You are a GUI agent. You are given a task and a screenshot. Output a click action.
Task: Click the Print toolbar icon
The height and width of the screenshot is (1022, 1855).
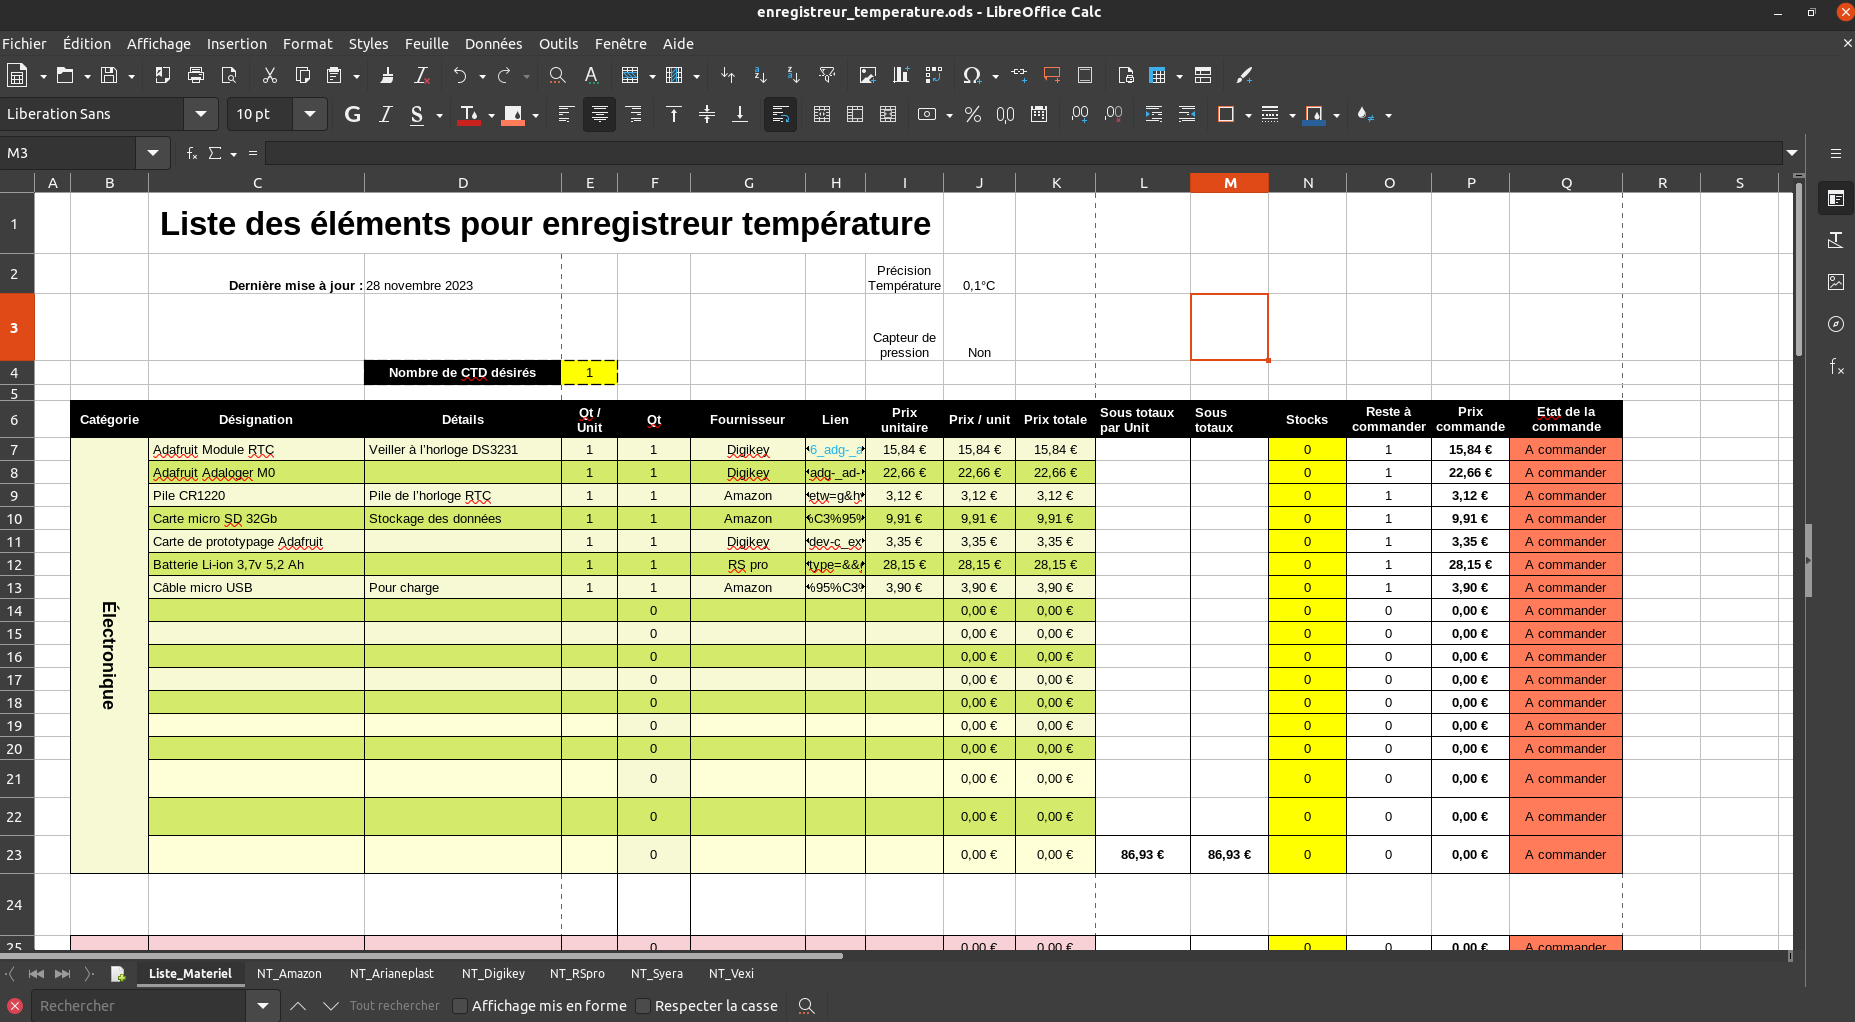(196, 76)
